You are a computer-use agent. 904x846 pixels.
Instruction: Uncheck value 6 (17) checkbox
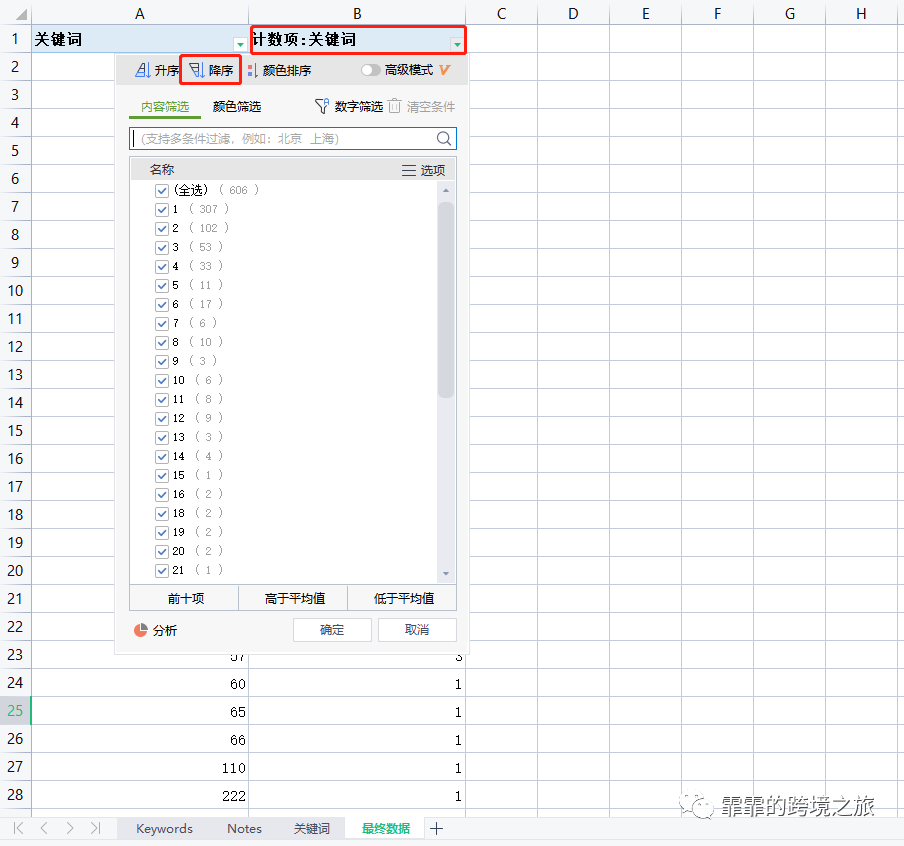coord(162,304)
